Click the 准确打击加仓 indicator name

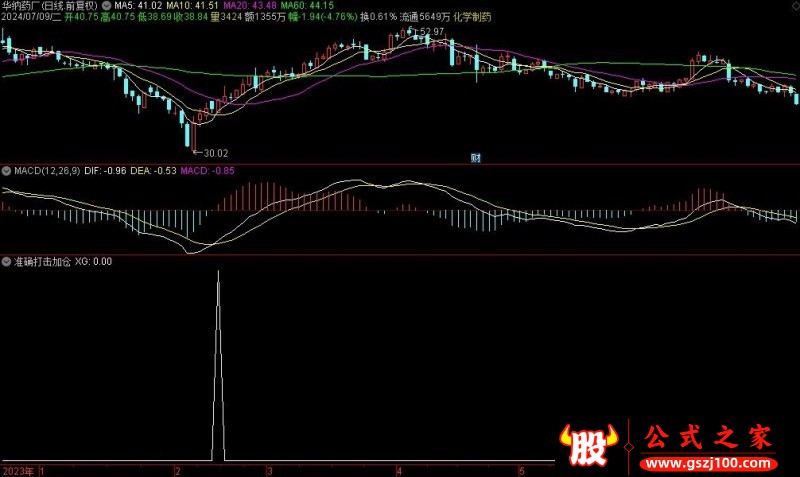[42, 262]
